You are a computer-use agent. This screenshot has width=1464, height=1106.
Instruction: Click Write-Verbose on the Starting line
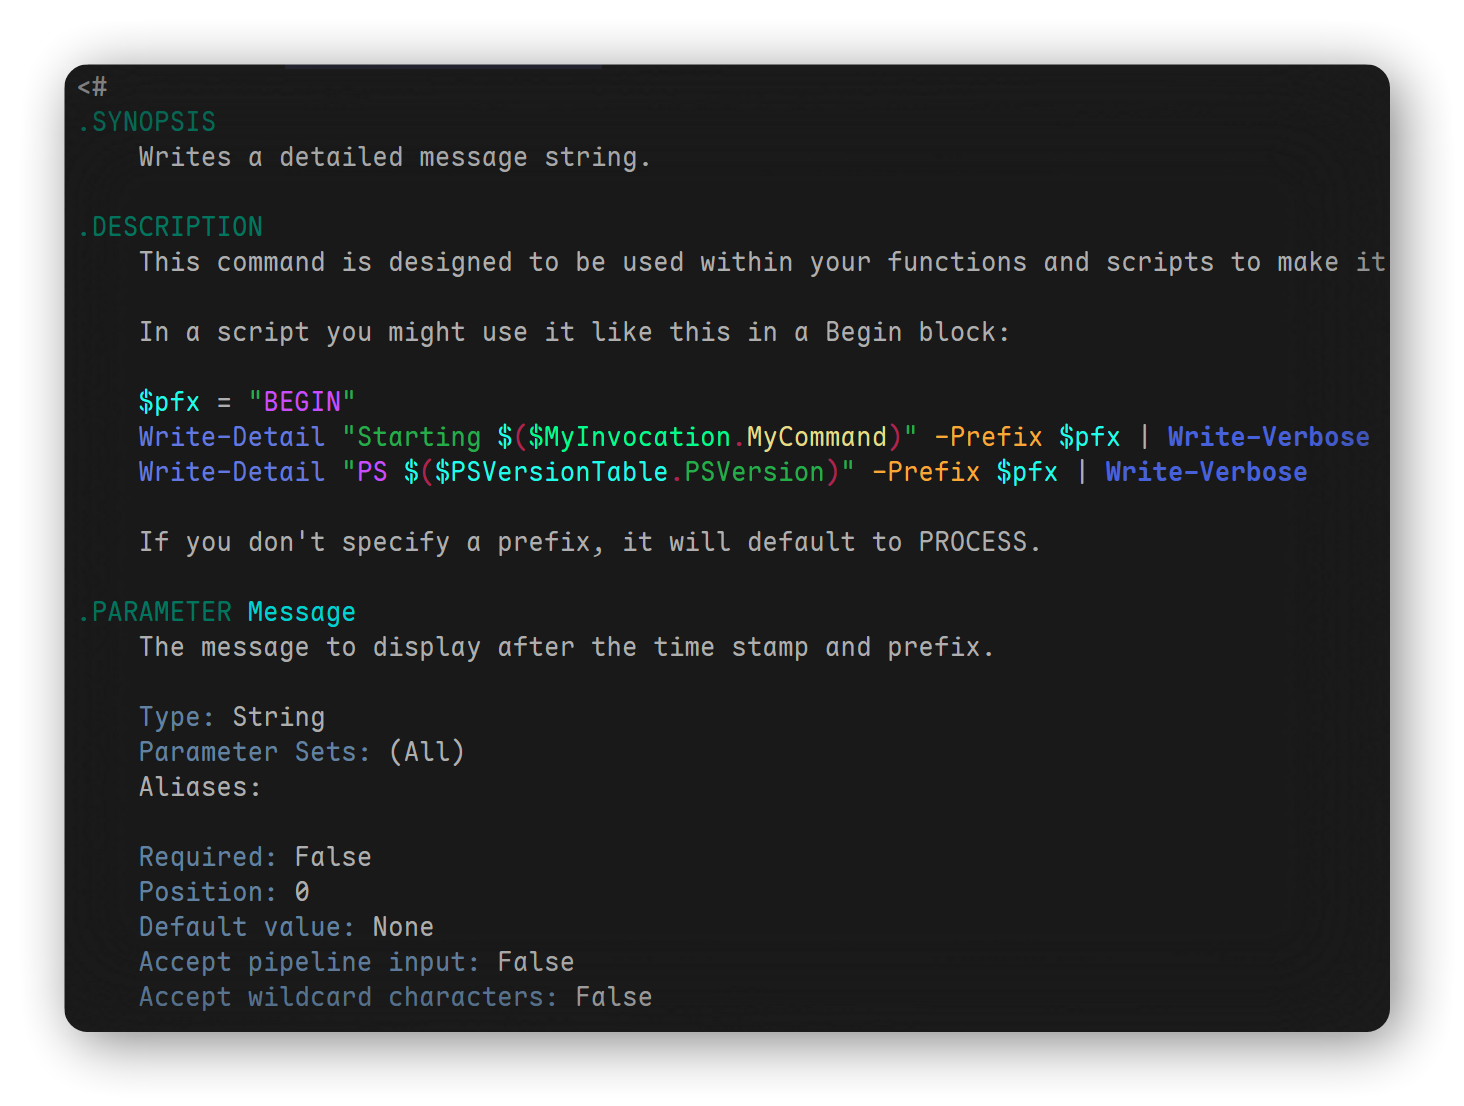(1269, 437)
